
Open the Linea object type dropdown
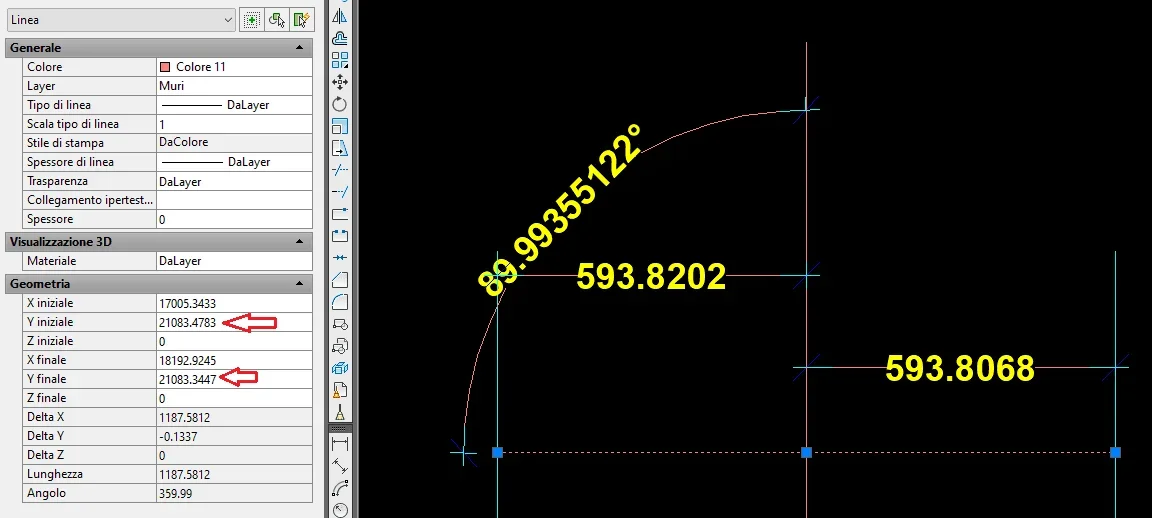coord(120,19)
